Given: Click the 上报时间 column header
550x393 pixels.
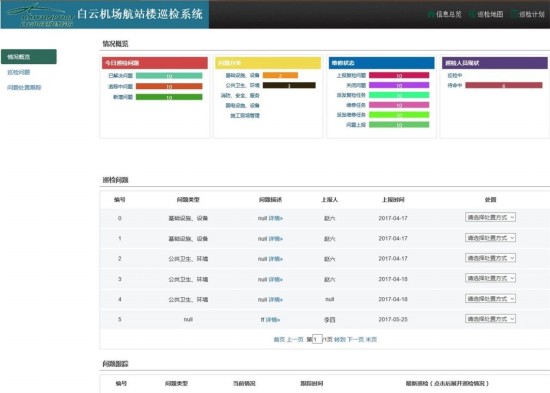Looking at the screenshot, I should click(x=393, y=200).
